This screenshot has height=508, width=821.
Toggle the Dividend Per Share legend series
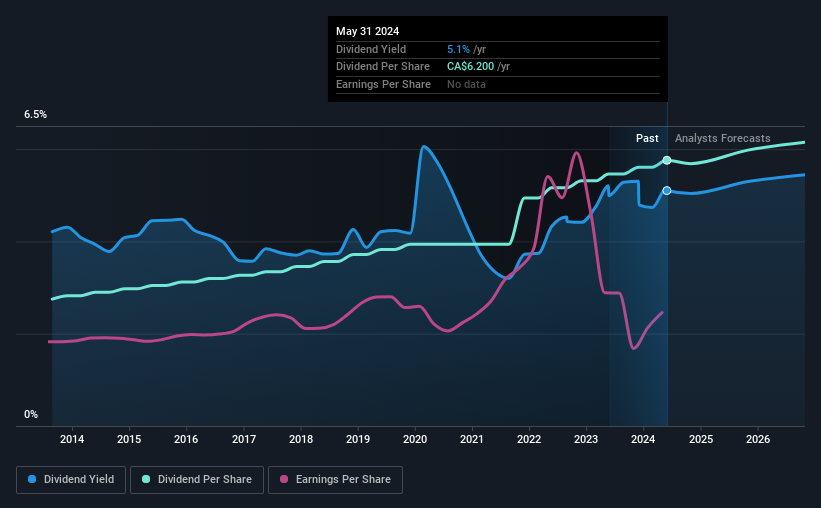[x=197, y=480]
